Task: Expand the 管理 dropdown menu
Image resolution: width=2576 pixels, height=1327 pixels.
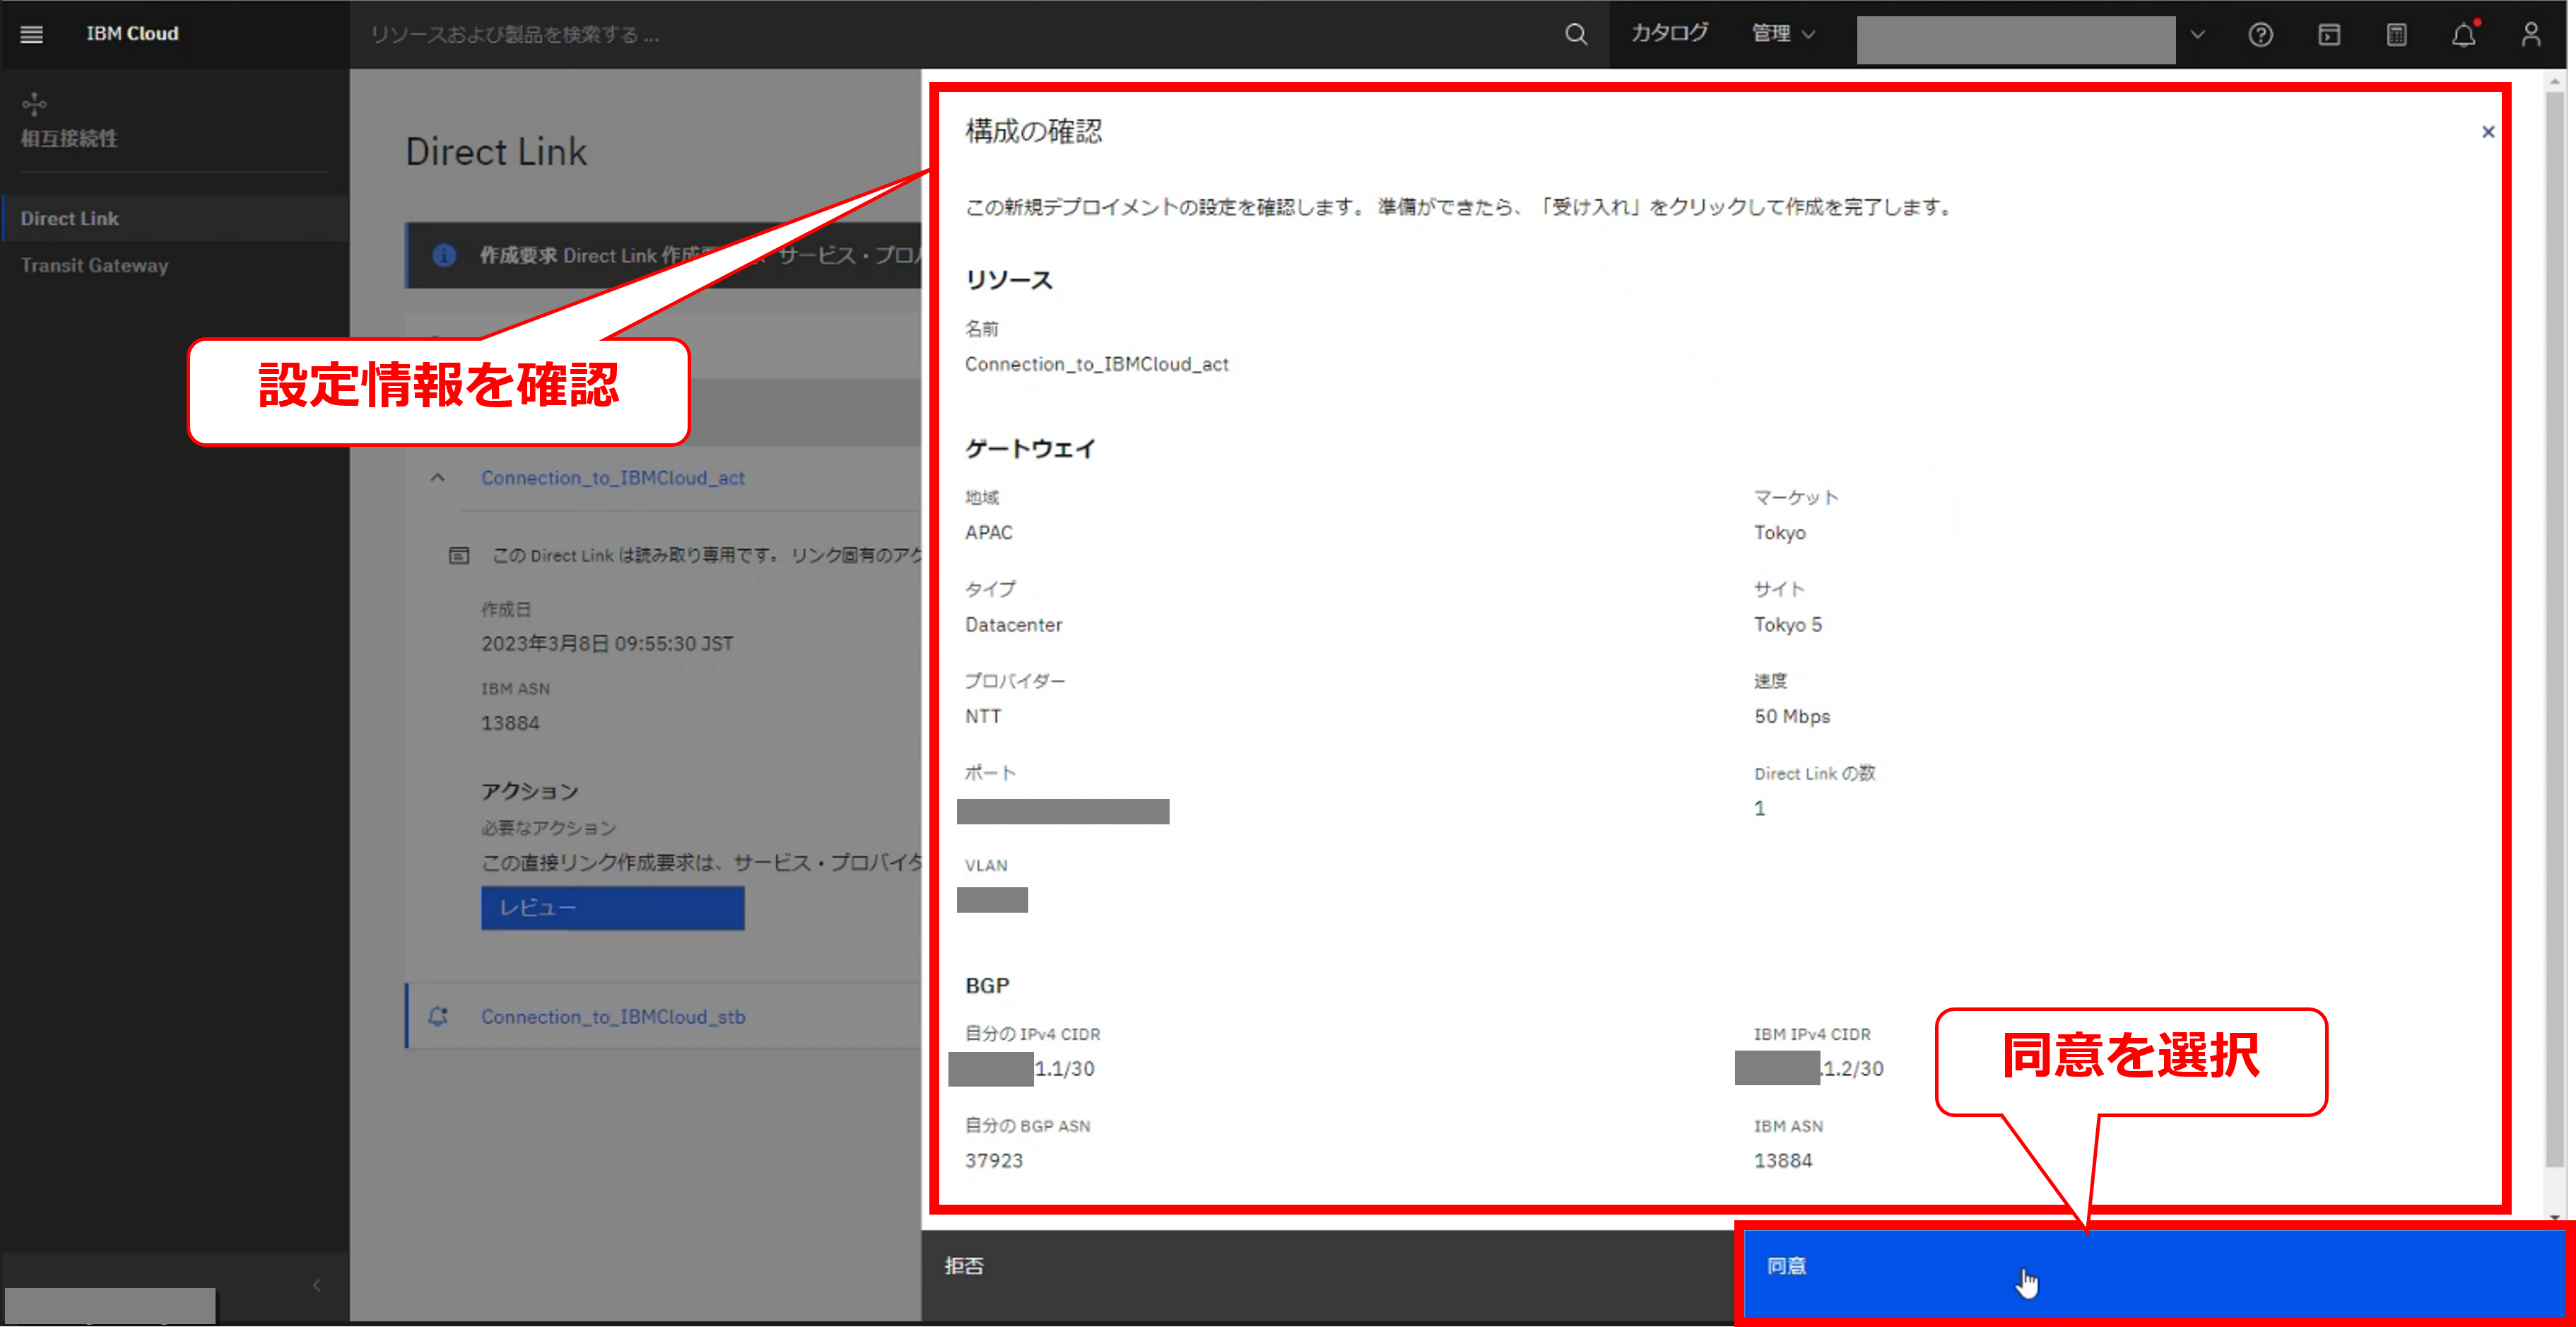Action: 1783,34
